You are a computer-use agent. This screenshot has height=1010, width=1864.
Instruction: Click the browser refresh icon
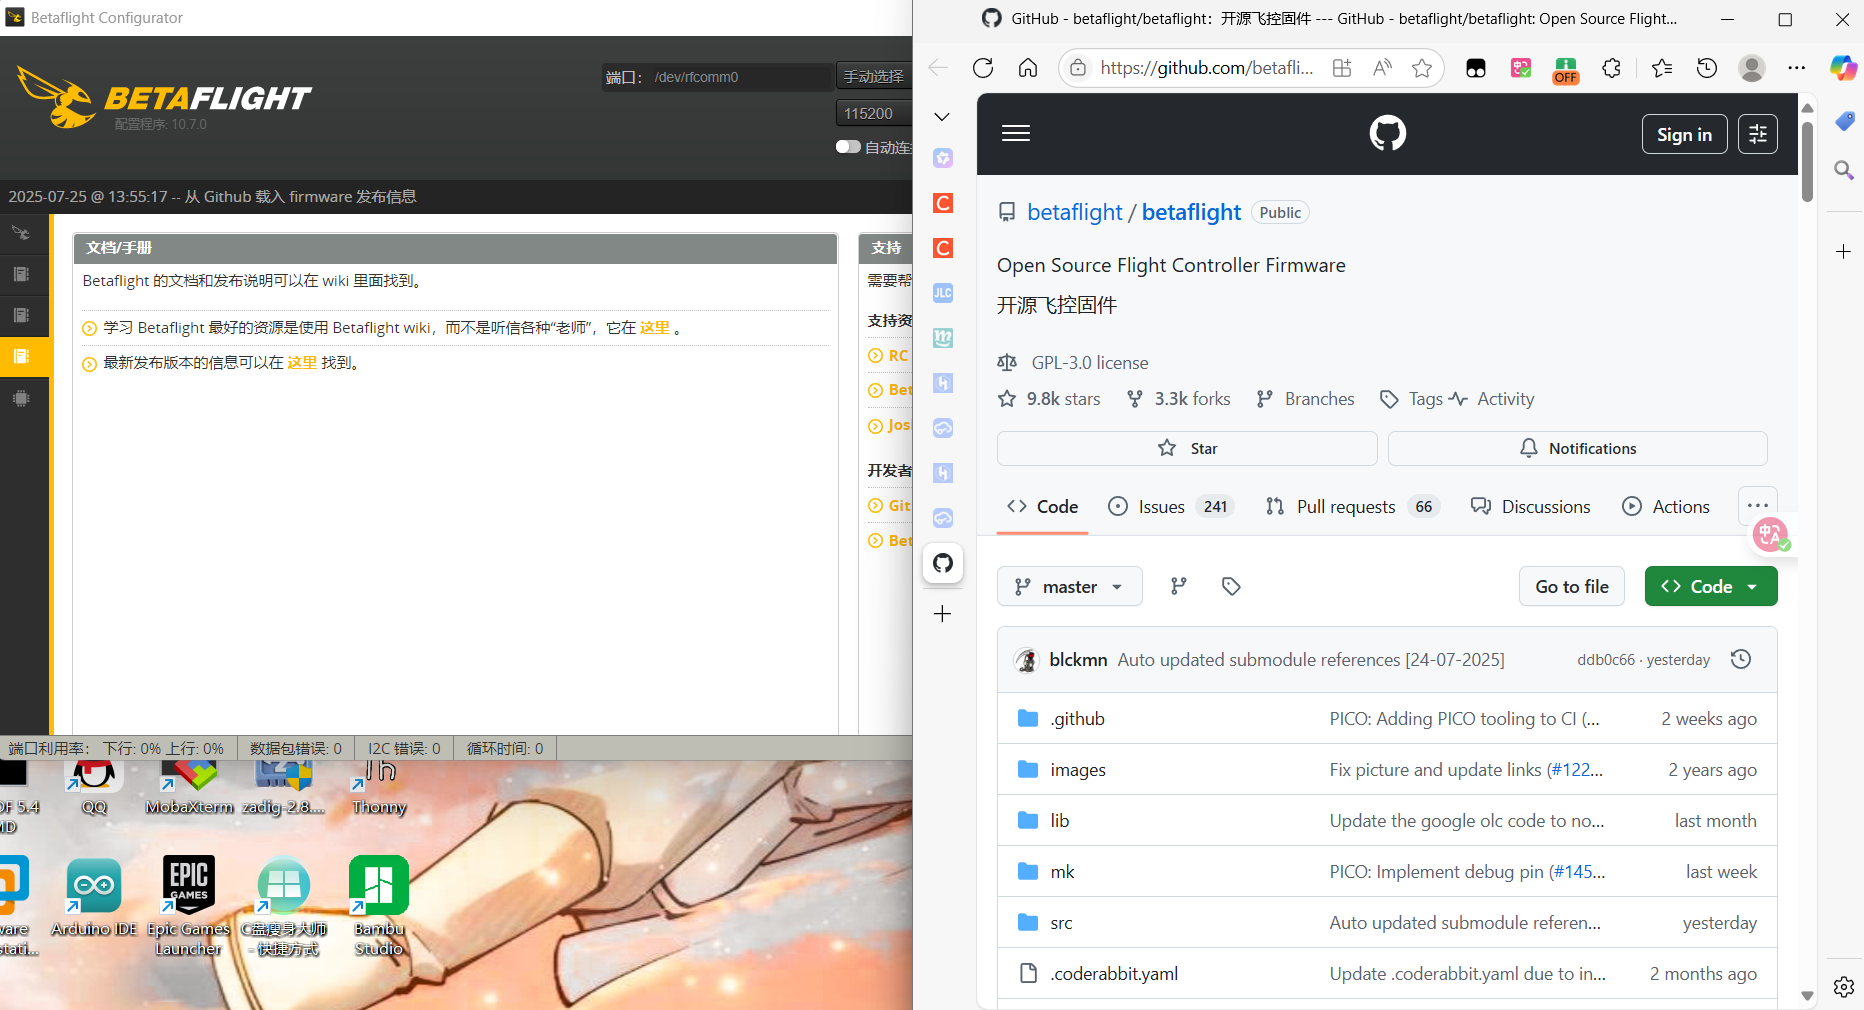click(x=983, y=68)
